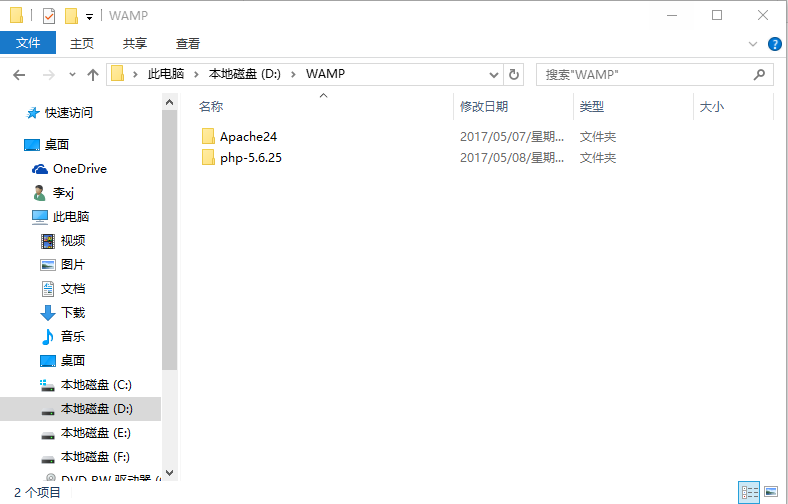Open the recent locations dropdown arrow
The width and height of the screenshot is (788, 504).
coord(72,75)
